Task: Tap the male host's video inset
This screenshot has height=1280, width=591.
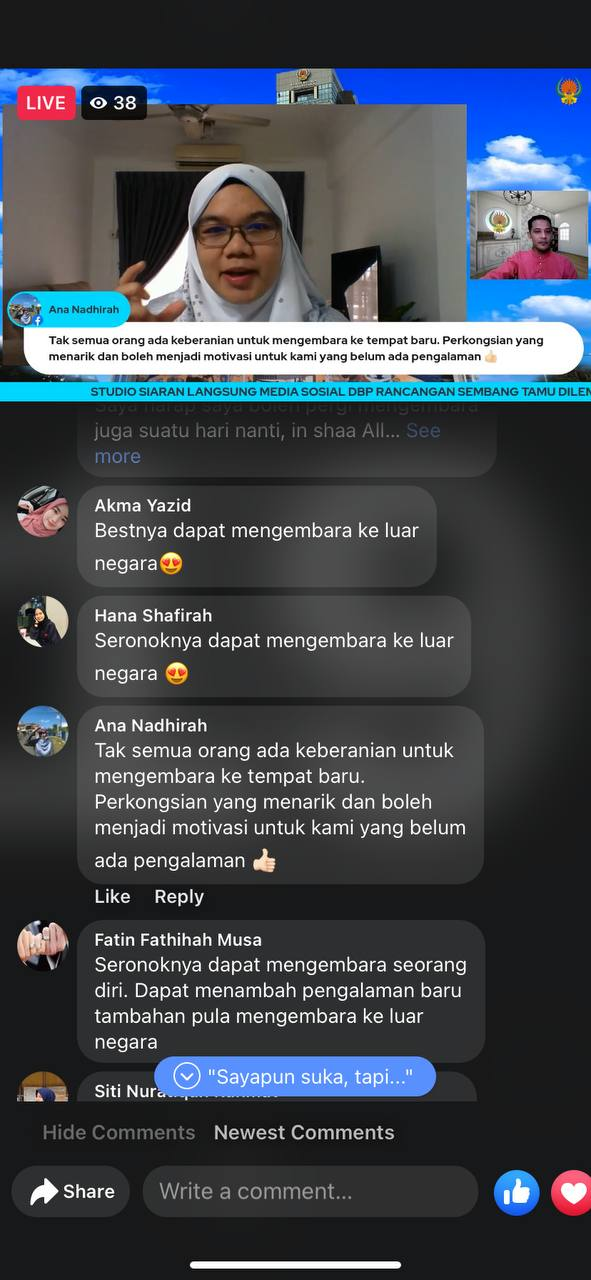Action: click(529, 235)
